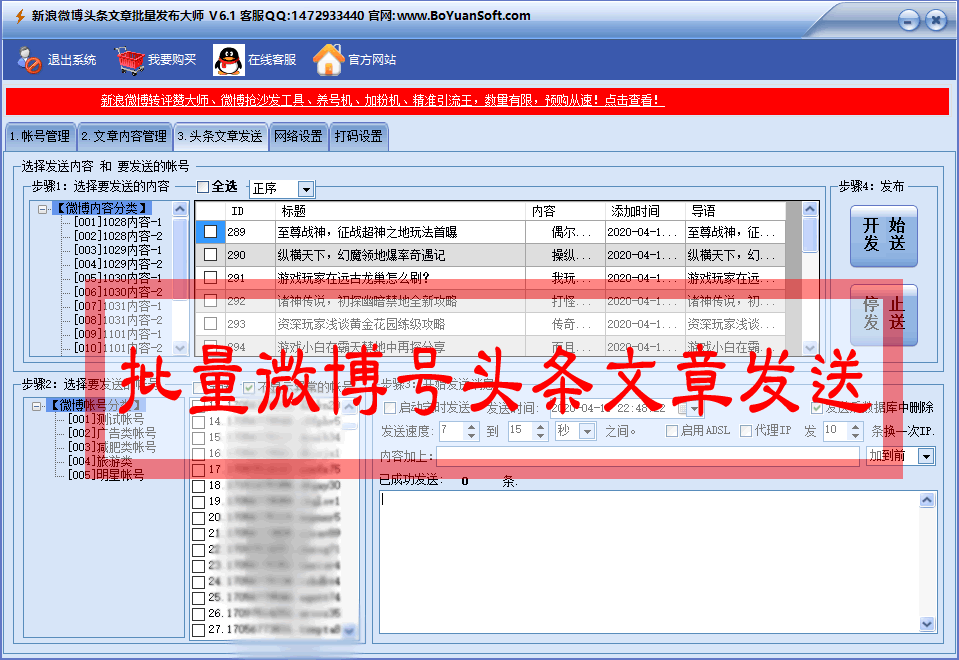Tick checkbox for account row 20
Screen dimensions: 959x660
tap(198, 518)
